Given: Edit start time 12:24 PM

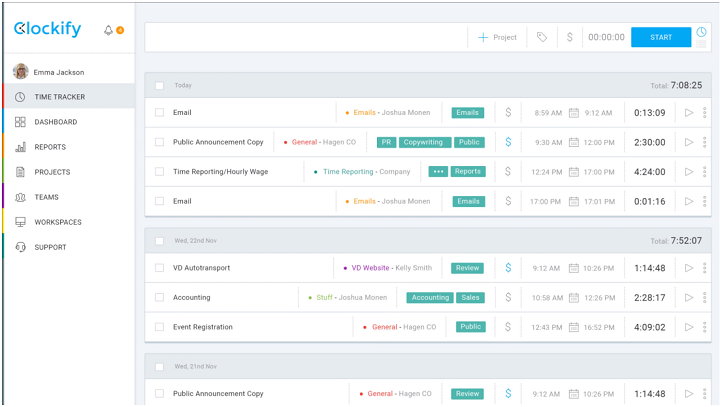Looking at the screenshot, I should pos(546,172).
